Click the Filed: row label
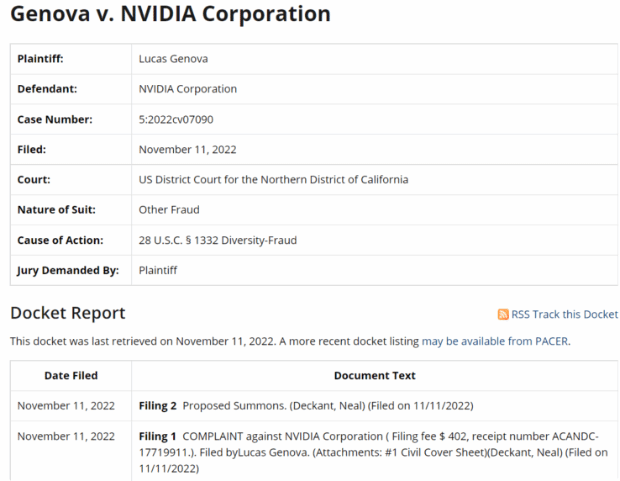Screen dimensions: 620x481 [32, 150]
